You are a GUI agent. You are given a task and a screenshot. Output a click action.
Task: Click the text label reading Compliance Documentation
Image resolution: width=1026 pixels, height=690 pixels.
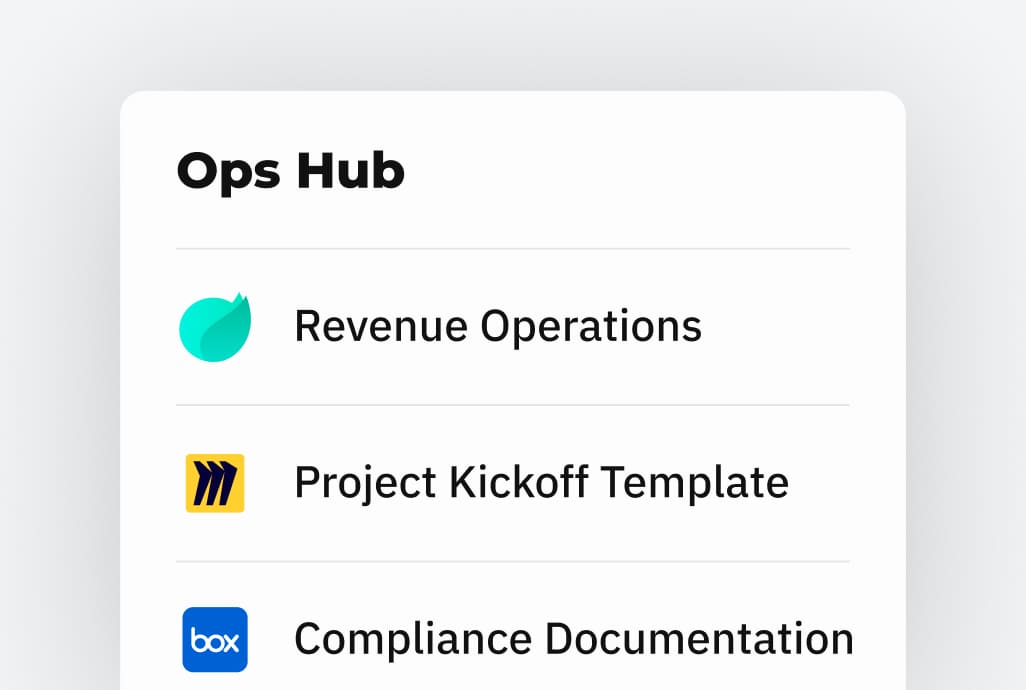pyautogui.click(x=573, y=638)
